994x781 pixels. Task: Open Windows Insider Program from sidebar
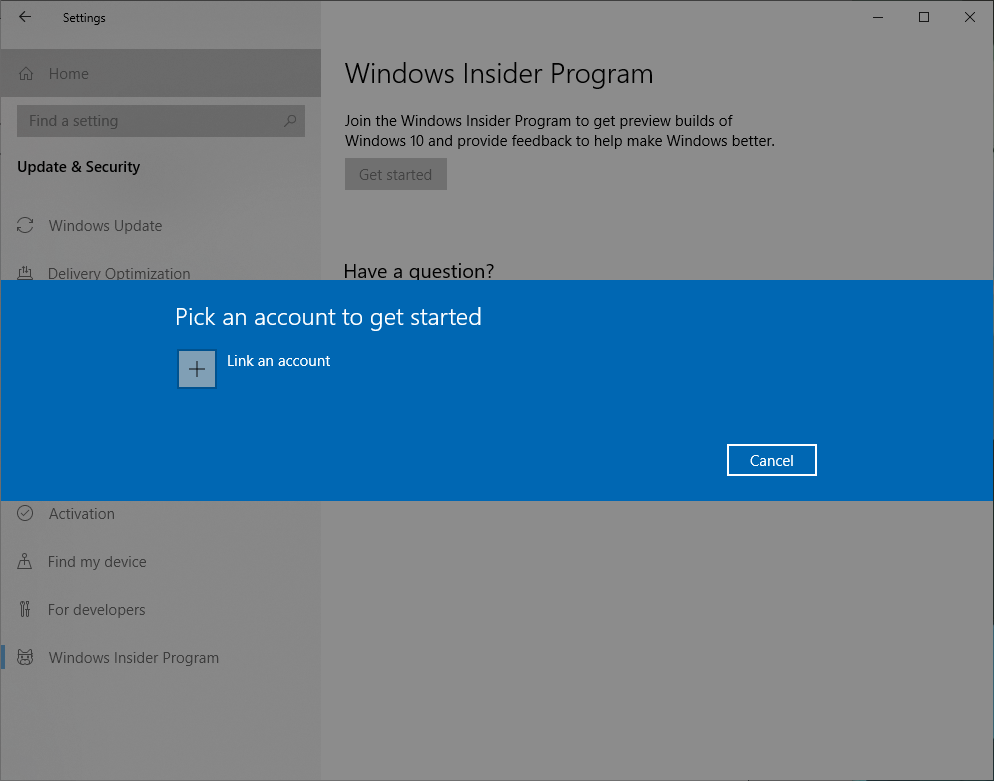pos(133,657)
